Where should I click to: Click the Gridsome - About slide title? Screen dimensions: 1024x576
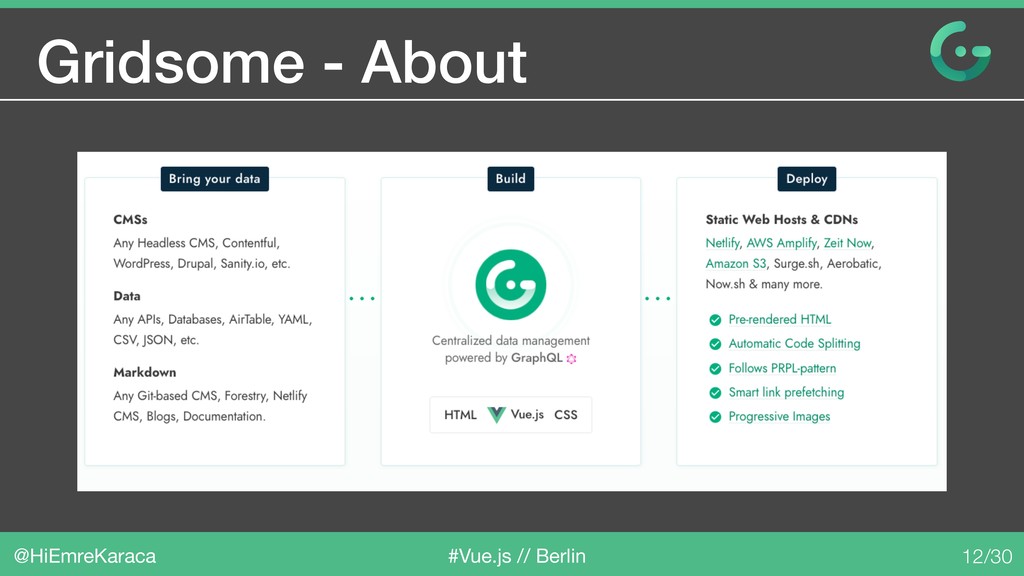click(281, 62)
